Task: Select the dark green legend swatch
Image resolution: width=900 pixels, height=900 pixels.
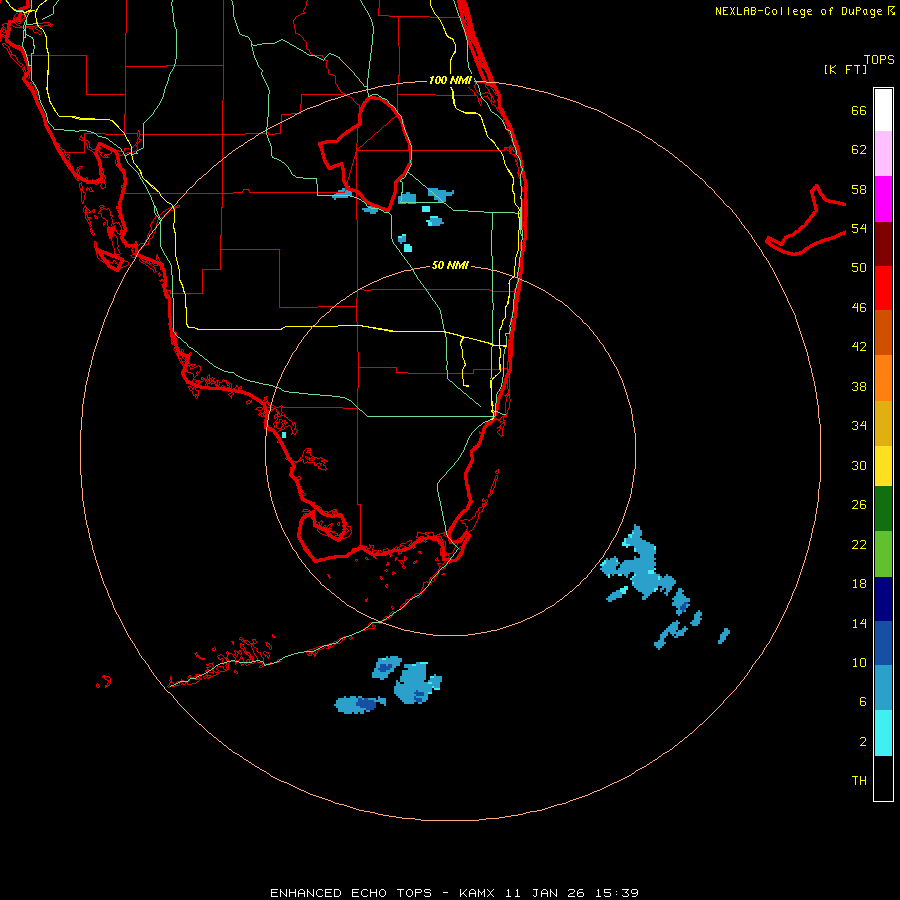Action: 883,509
